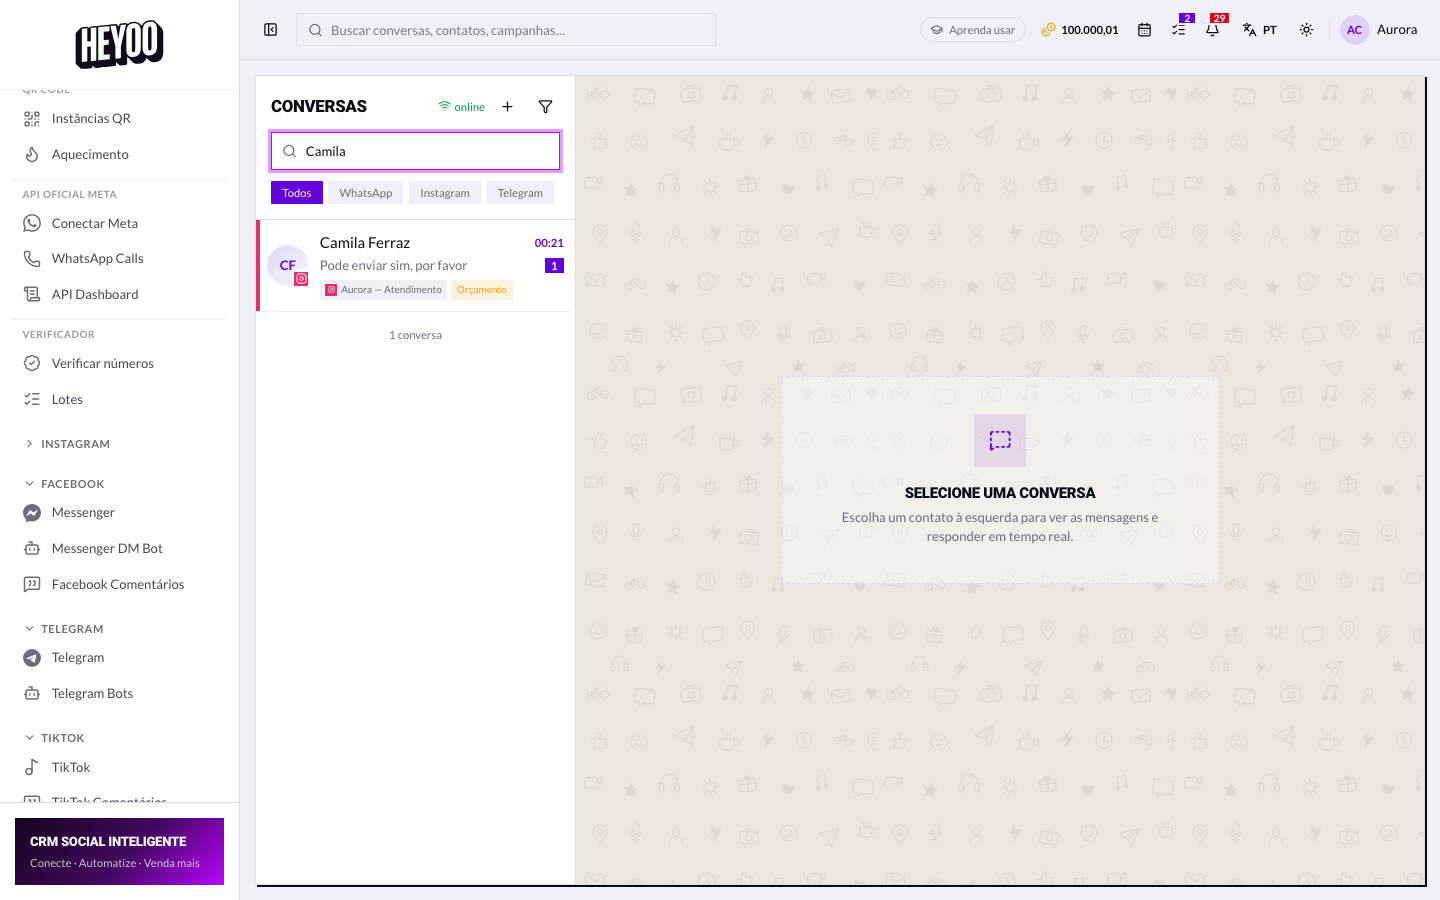Open Conectar Meta
The image size is (1440, 900).
coord(119,223)
